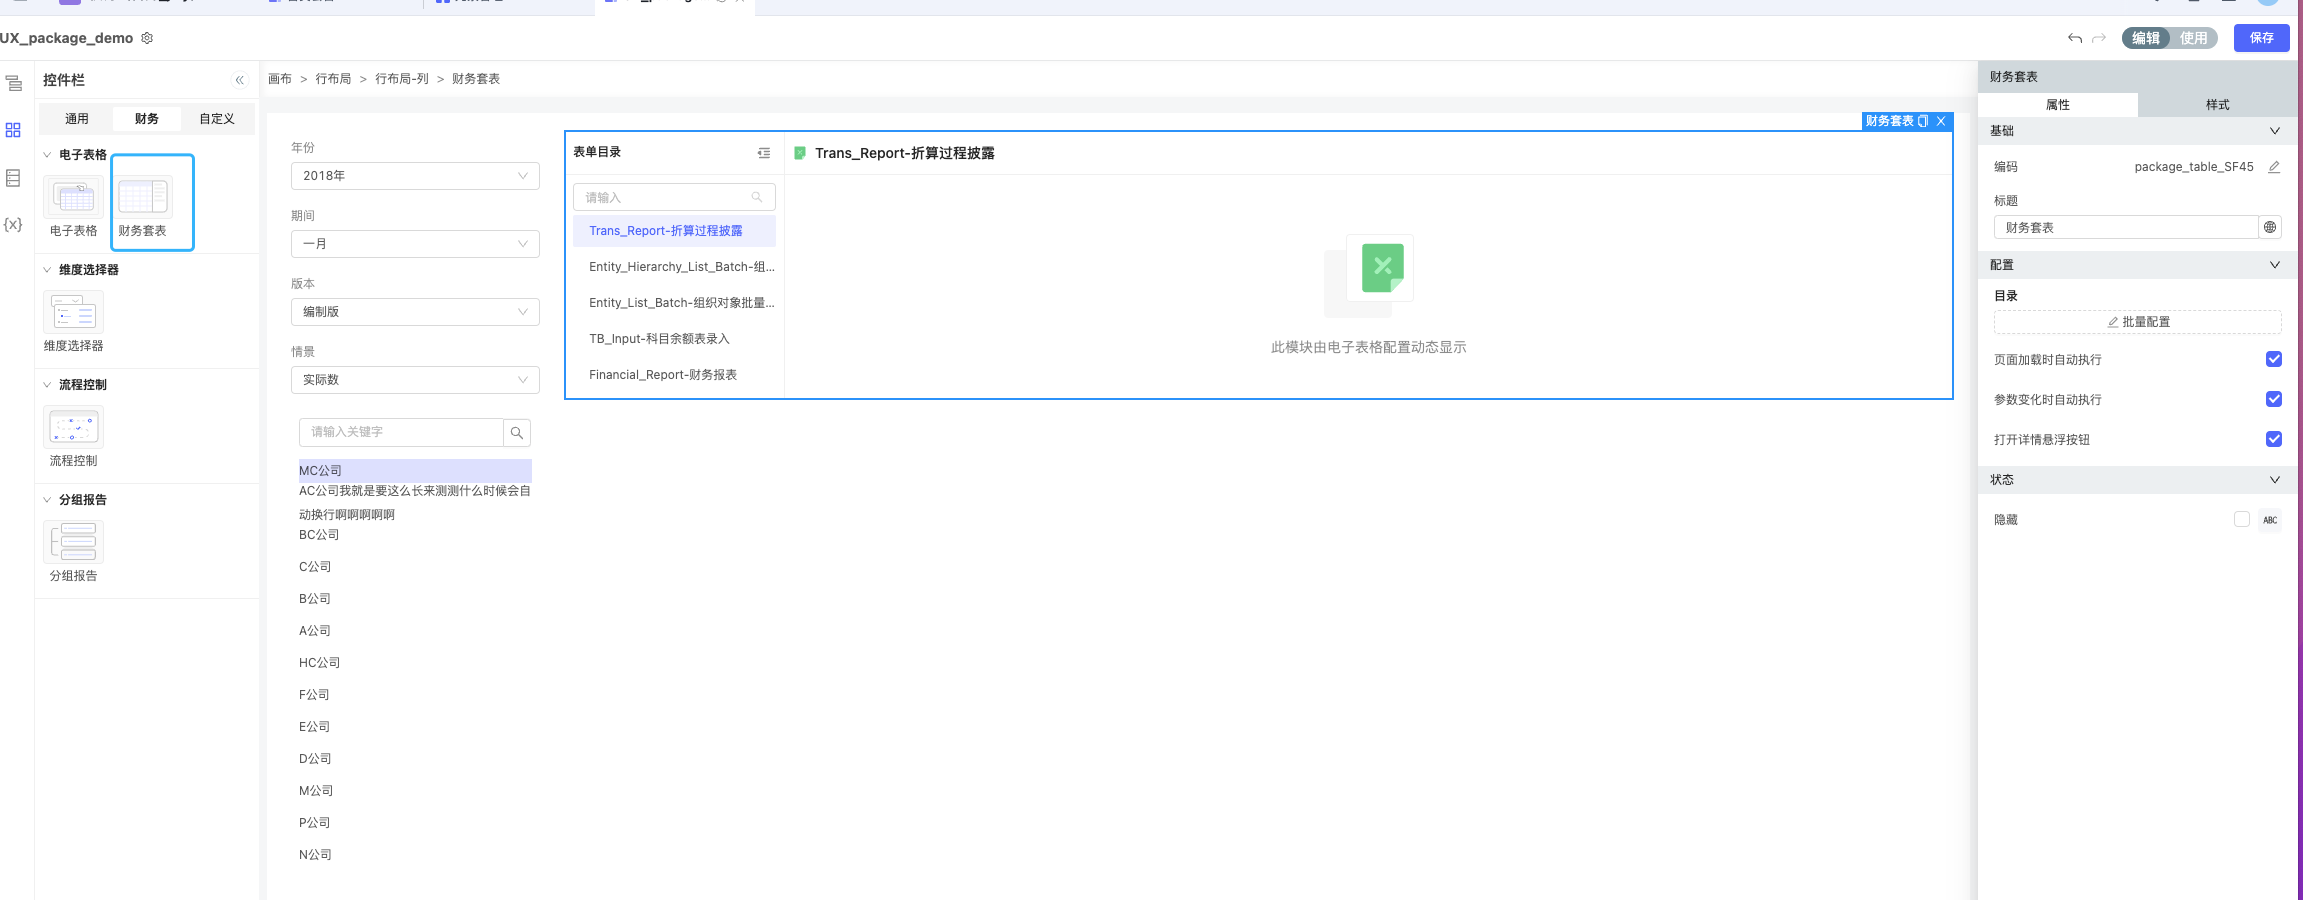The width and height of the screenshot is (2303, 900).
Task: Click the 批量配置 button
Action: coord(2137,322)
